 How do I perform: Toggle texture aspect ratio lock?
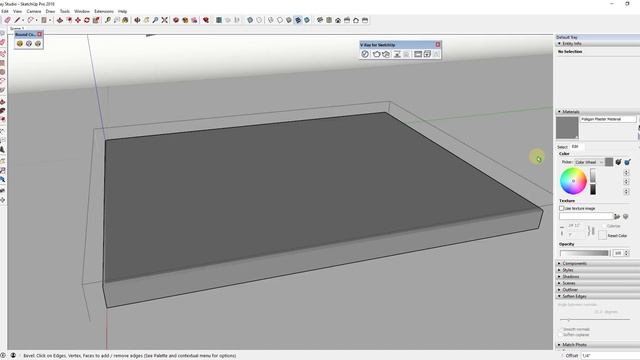coord(591,231)
